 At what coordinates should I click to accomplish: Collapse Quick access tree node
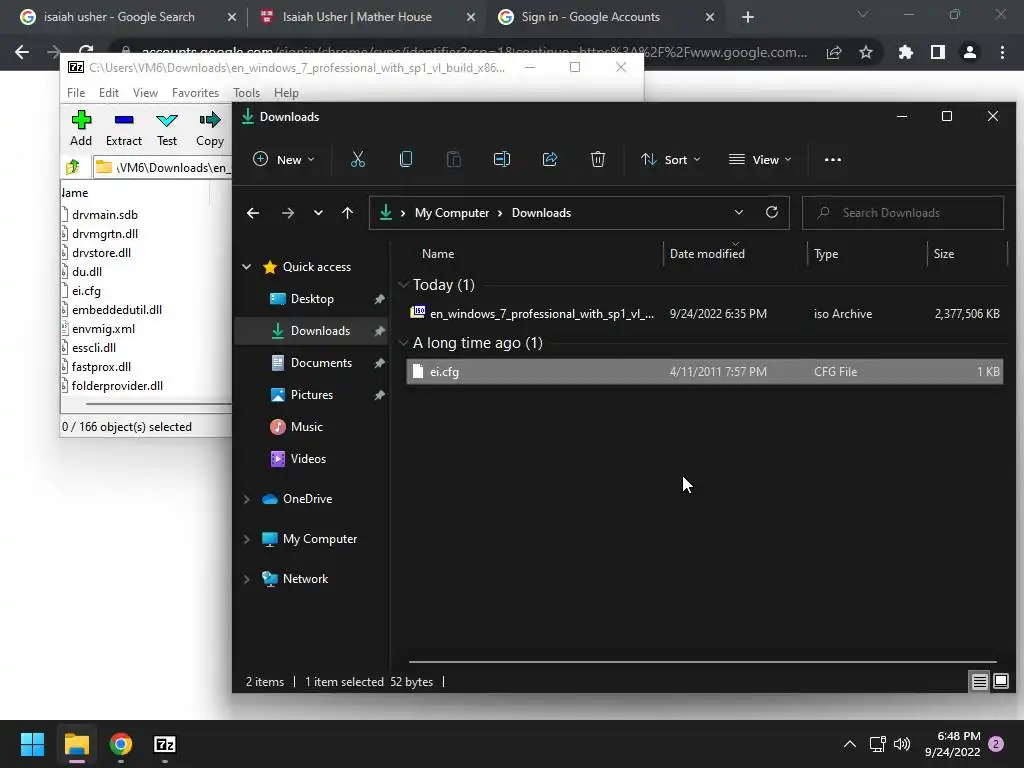[247, 266]
